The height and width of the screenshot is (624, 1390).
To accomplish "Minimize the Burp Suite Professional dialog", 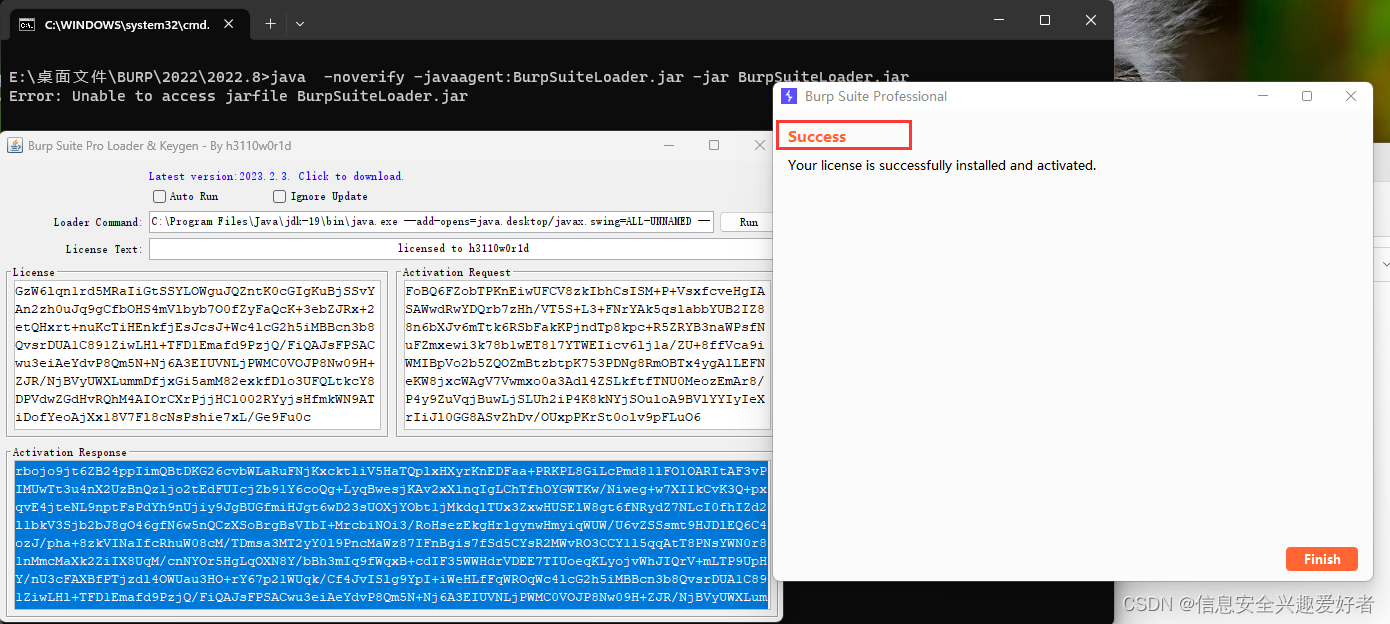I will tap(1263, 96).
